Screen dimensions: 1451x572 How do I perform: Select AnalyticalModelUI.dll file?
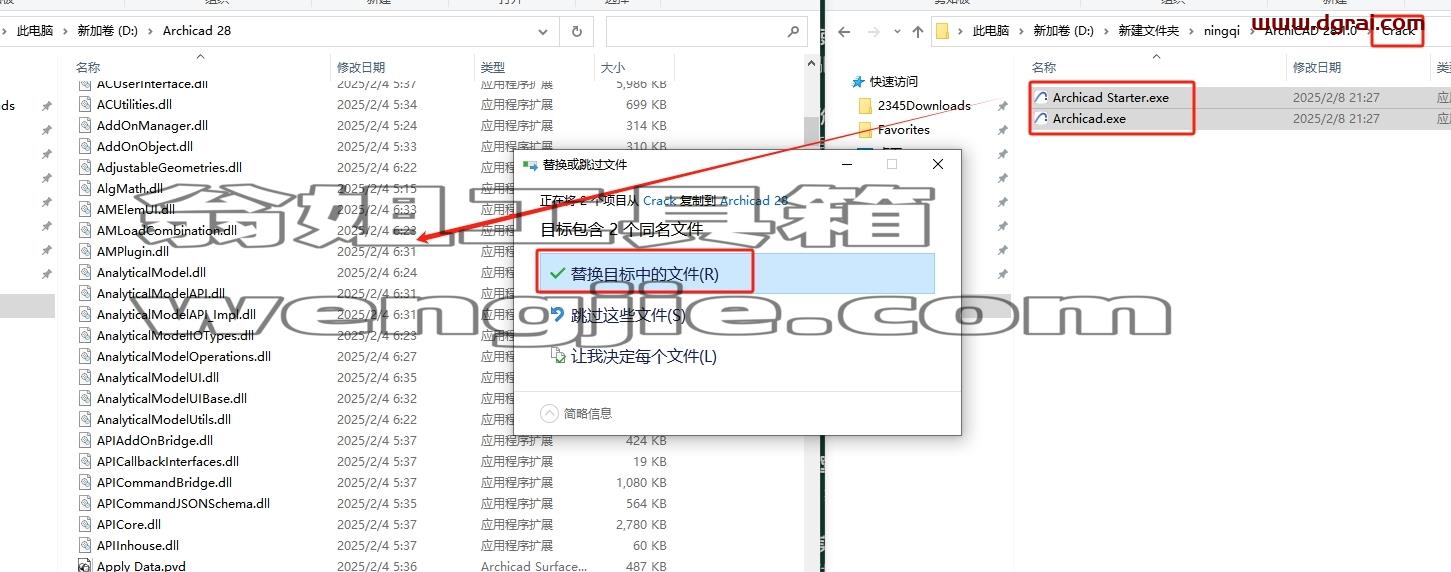tap(158, 377)
